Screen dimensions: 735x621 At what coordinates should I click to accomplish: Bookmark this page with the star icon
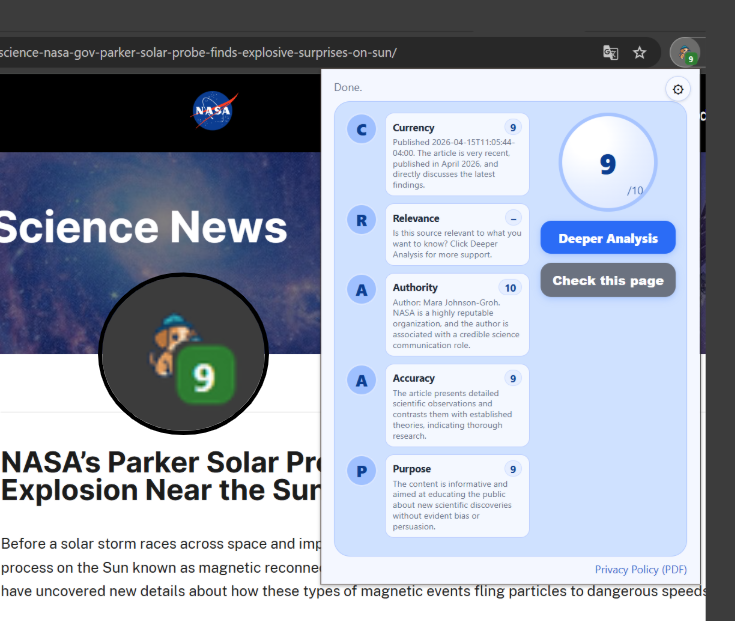[x=640, y=52]
